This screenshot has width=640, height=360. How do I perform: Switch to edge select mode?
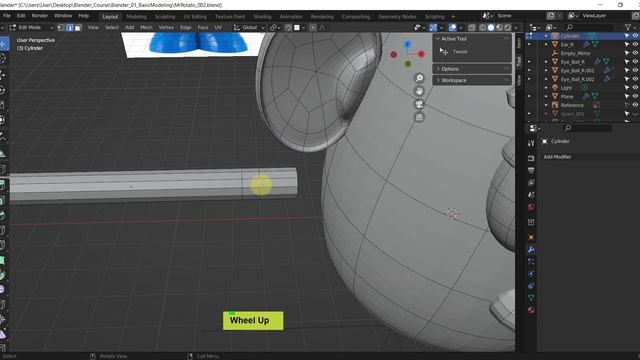69,27
